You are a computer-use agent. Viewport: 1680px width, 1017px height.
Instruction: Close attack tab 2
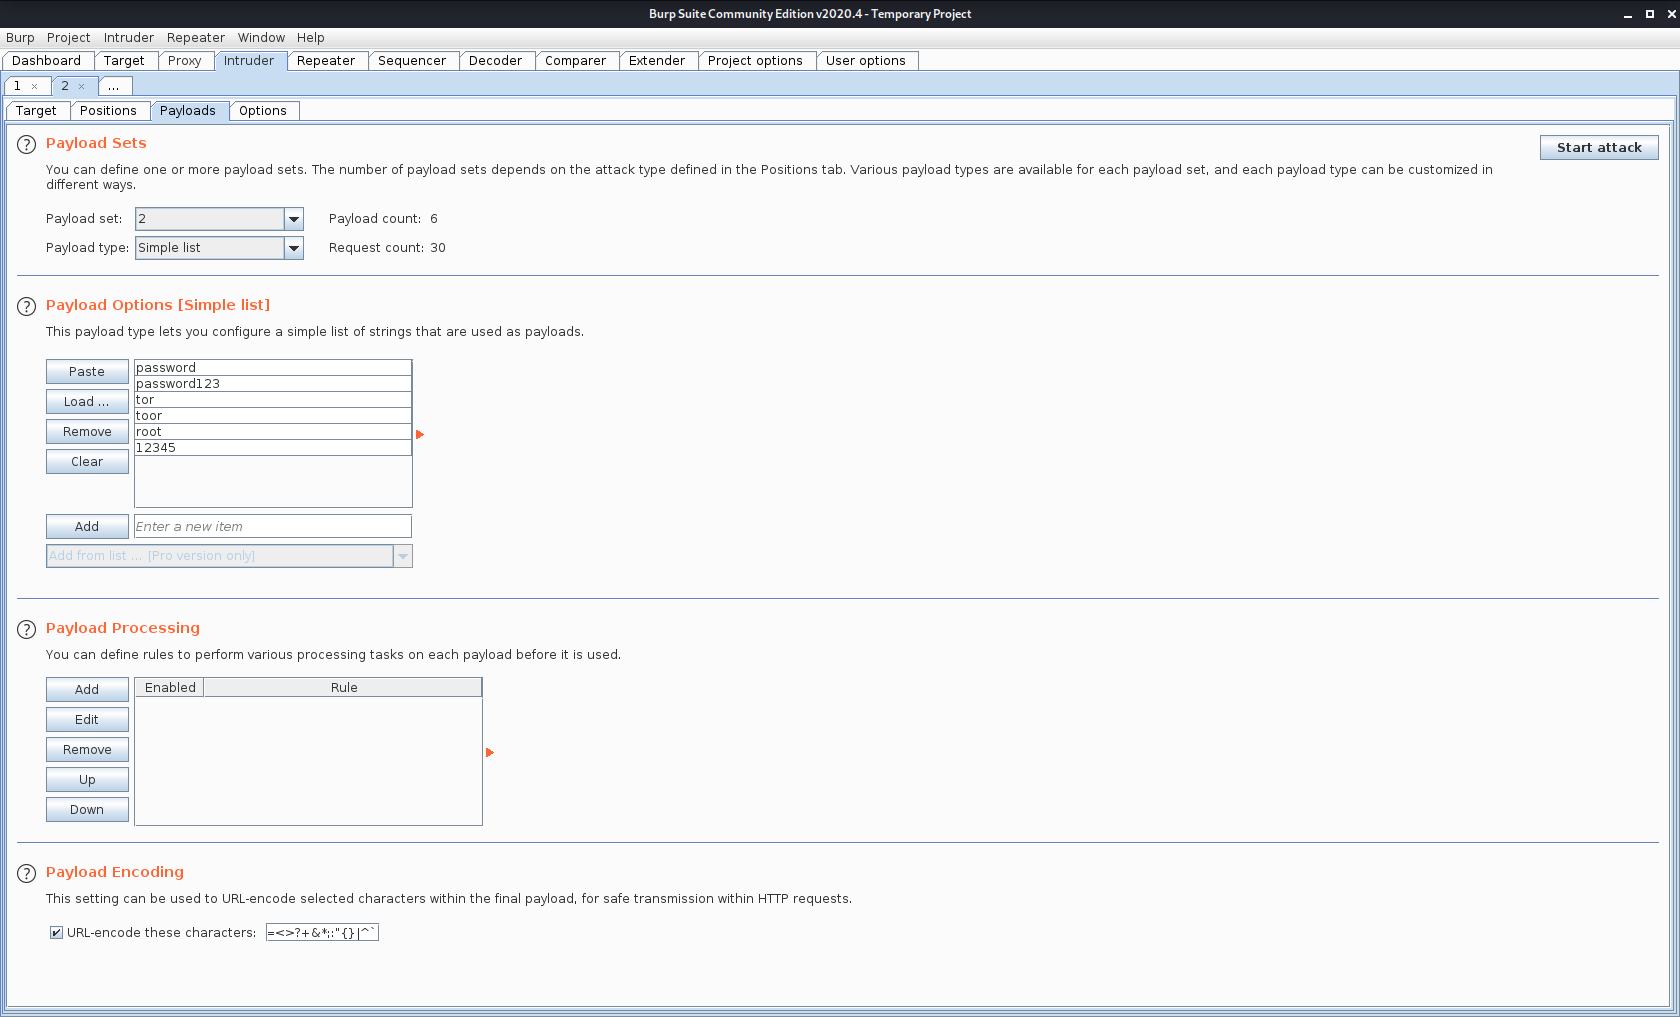coord(81,87)
